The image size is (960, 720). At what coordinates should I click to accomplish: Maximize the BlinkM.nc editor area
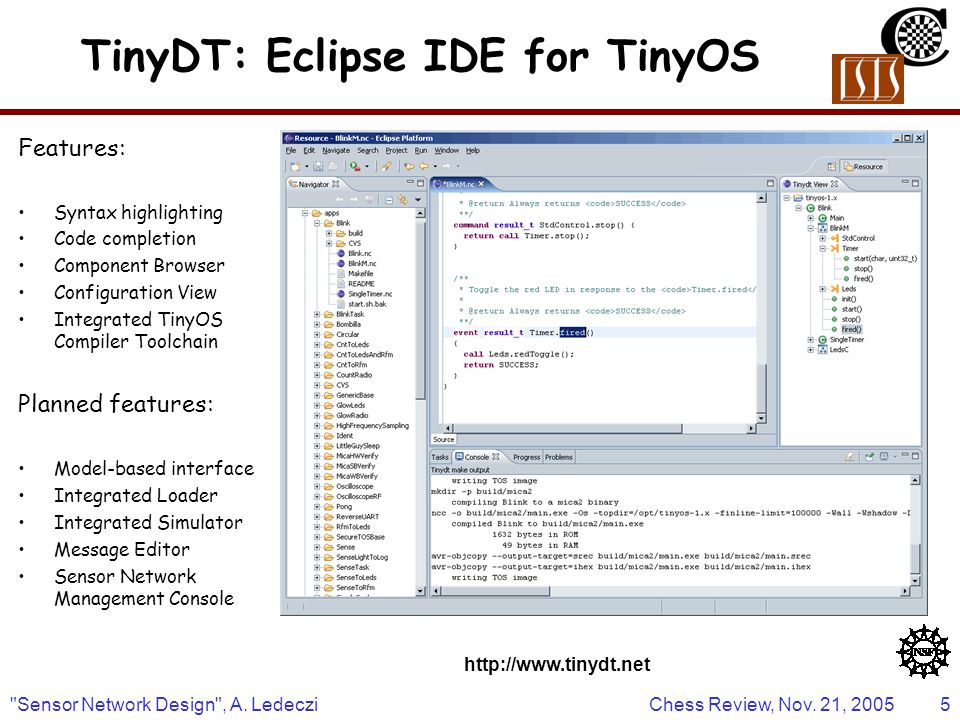click(x=770, y=183)
